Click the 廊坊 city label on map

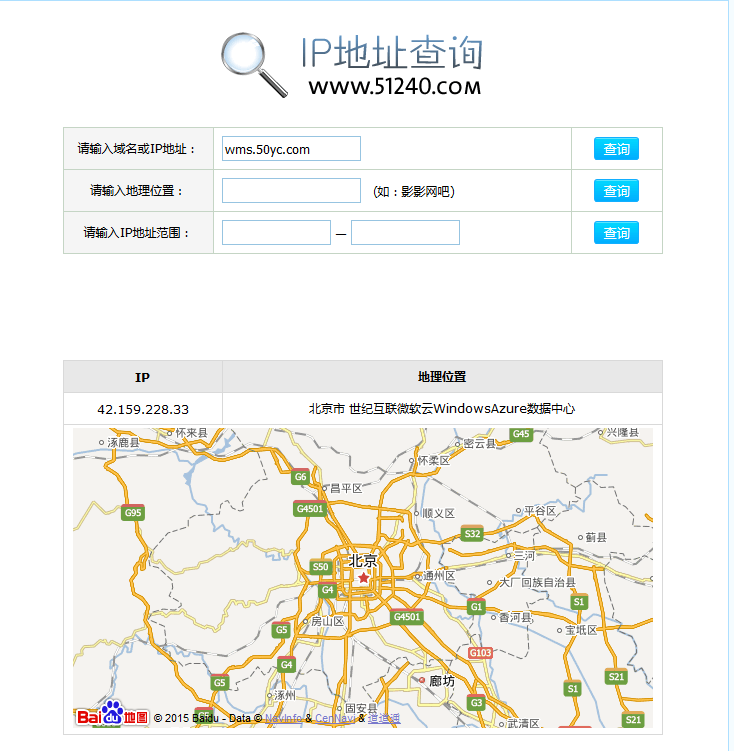point(441,681)
